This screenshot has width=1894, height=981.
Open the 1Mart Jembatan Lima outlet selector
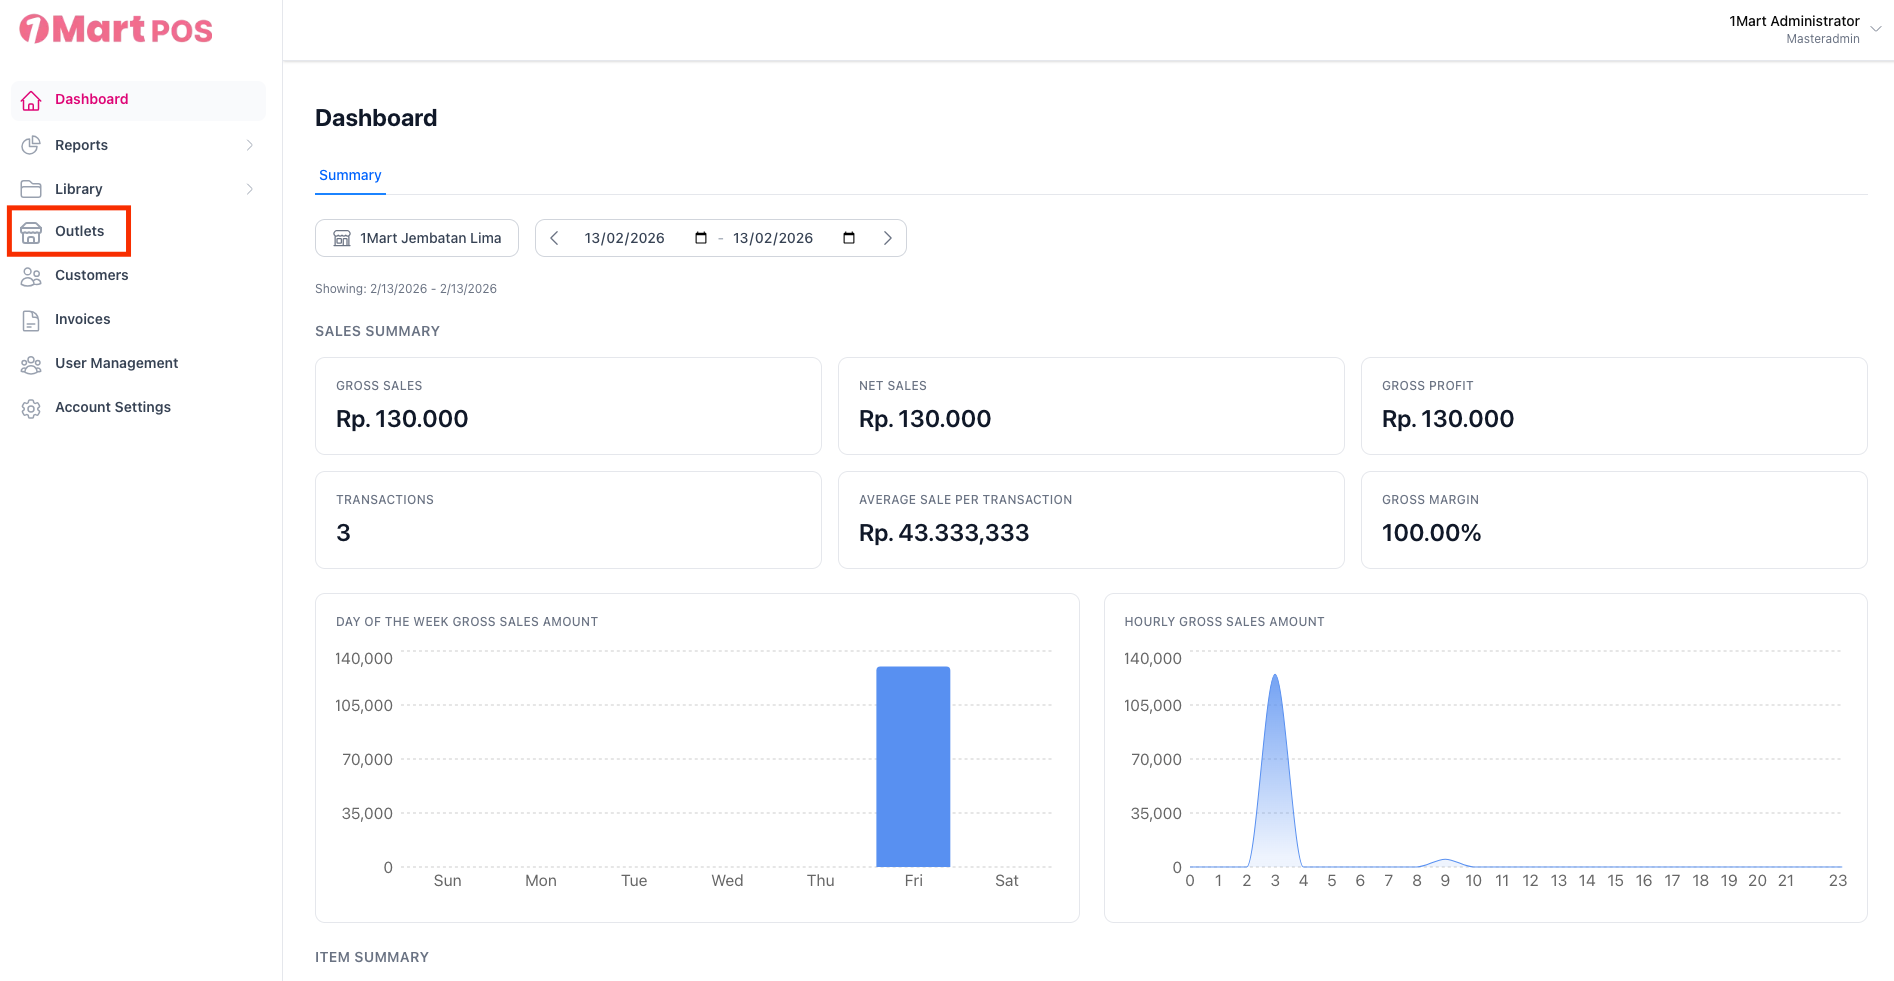coord(417,238)
